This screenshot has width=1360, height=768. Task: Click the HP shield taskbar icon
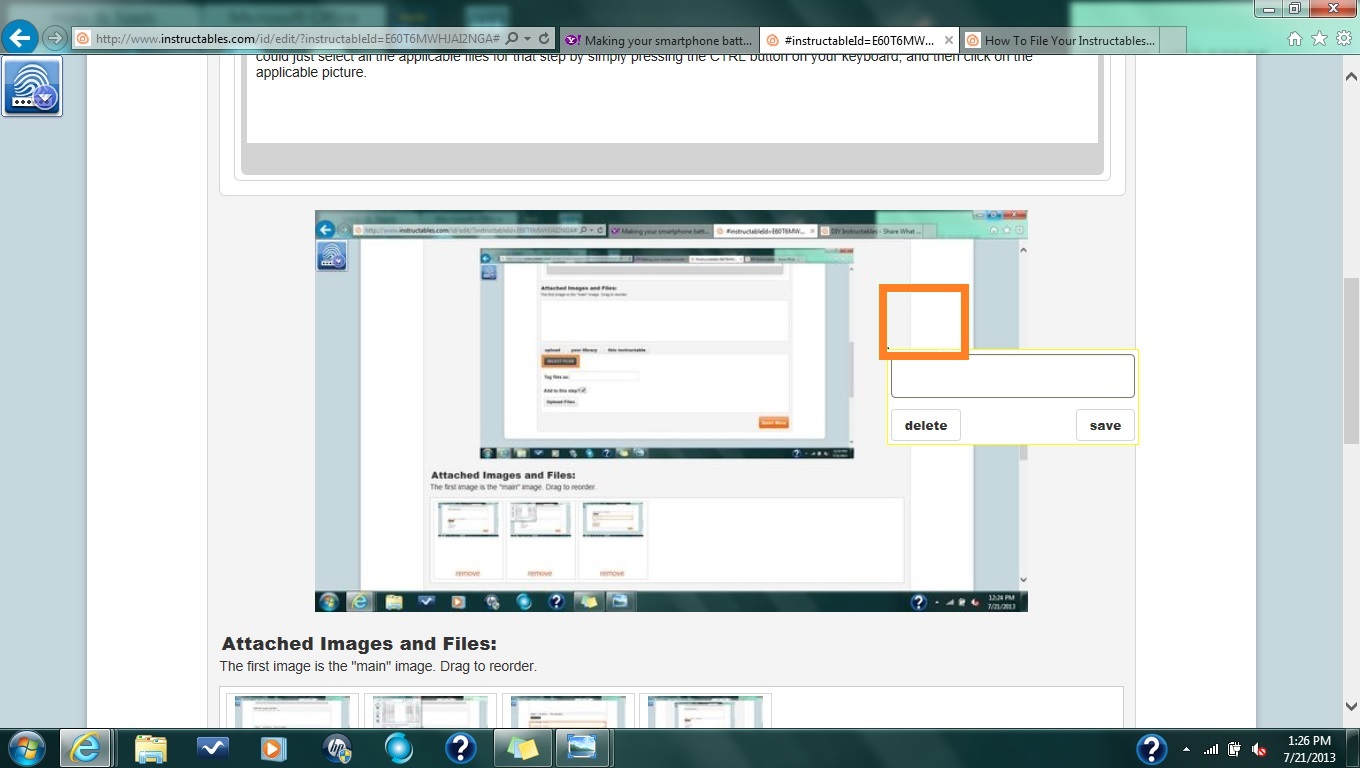coord(337,748)
